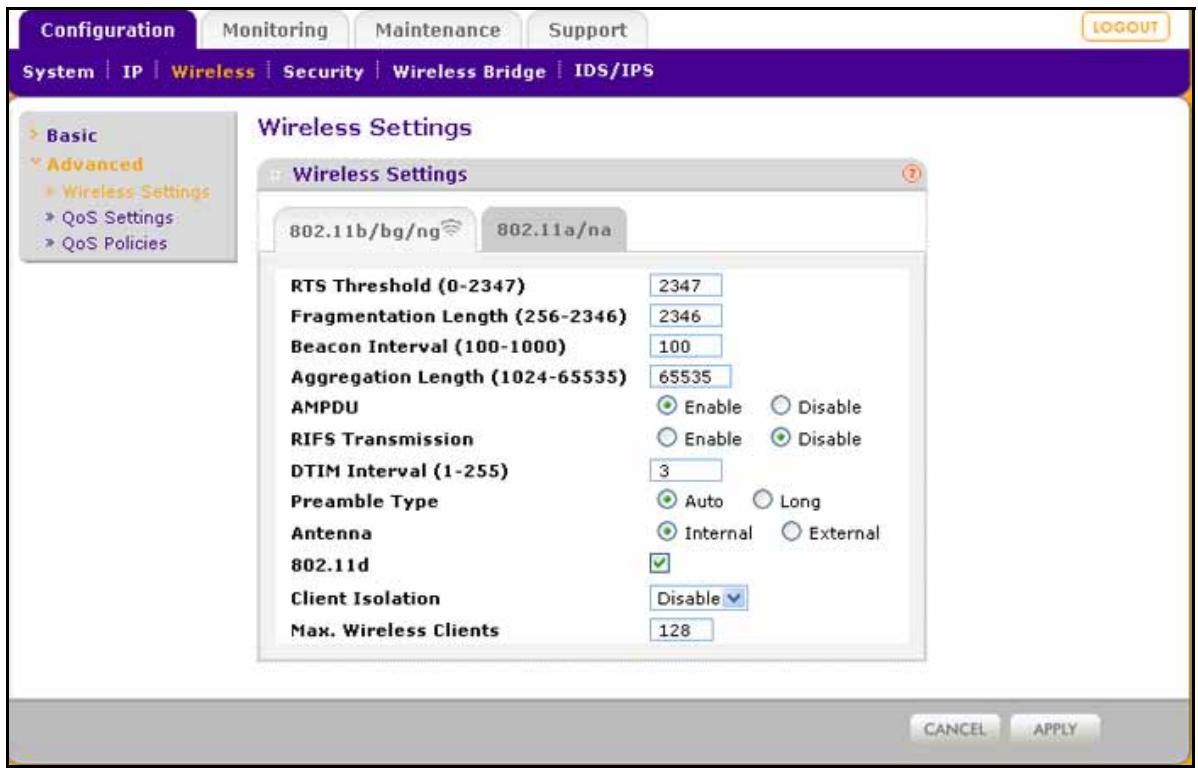The width and height of the screenshot is (1198, 770).
Task: Open Wireless Settings in the sidebar
Action: pos(135,191)
